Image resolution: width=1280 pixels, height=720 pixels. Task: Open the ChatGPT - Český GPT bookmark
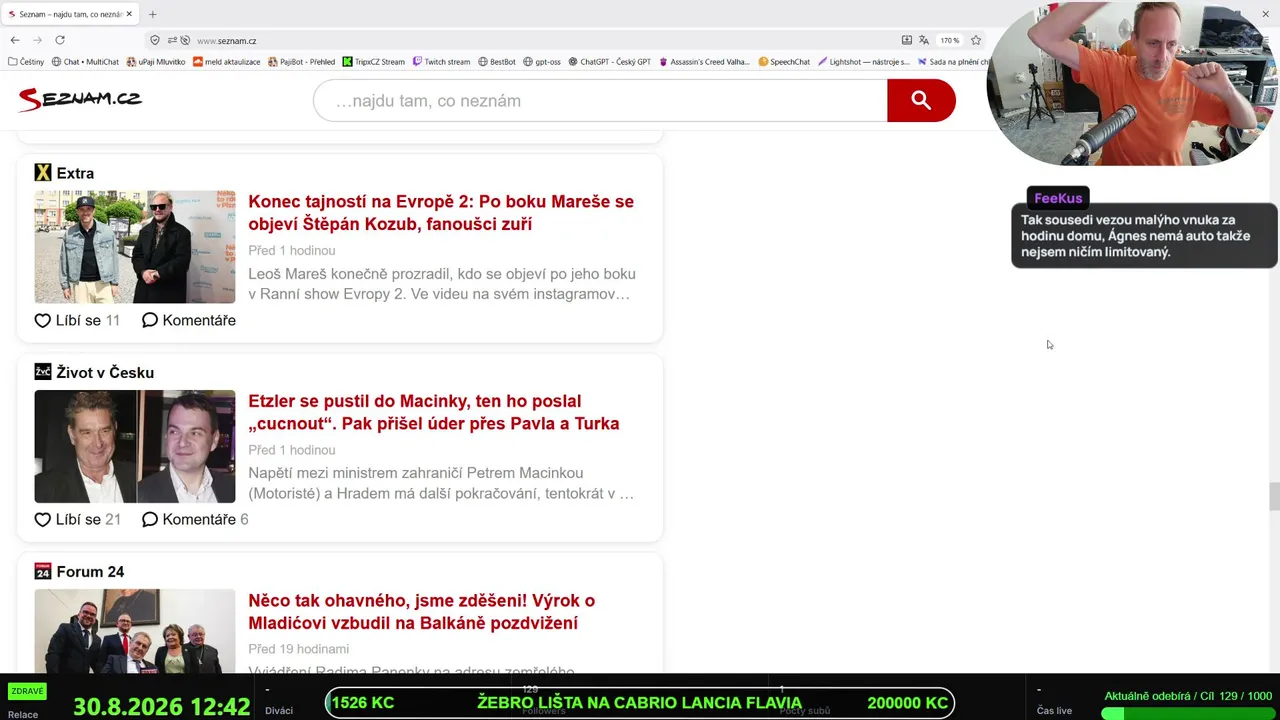pos(609,62)
